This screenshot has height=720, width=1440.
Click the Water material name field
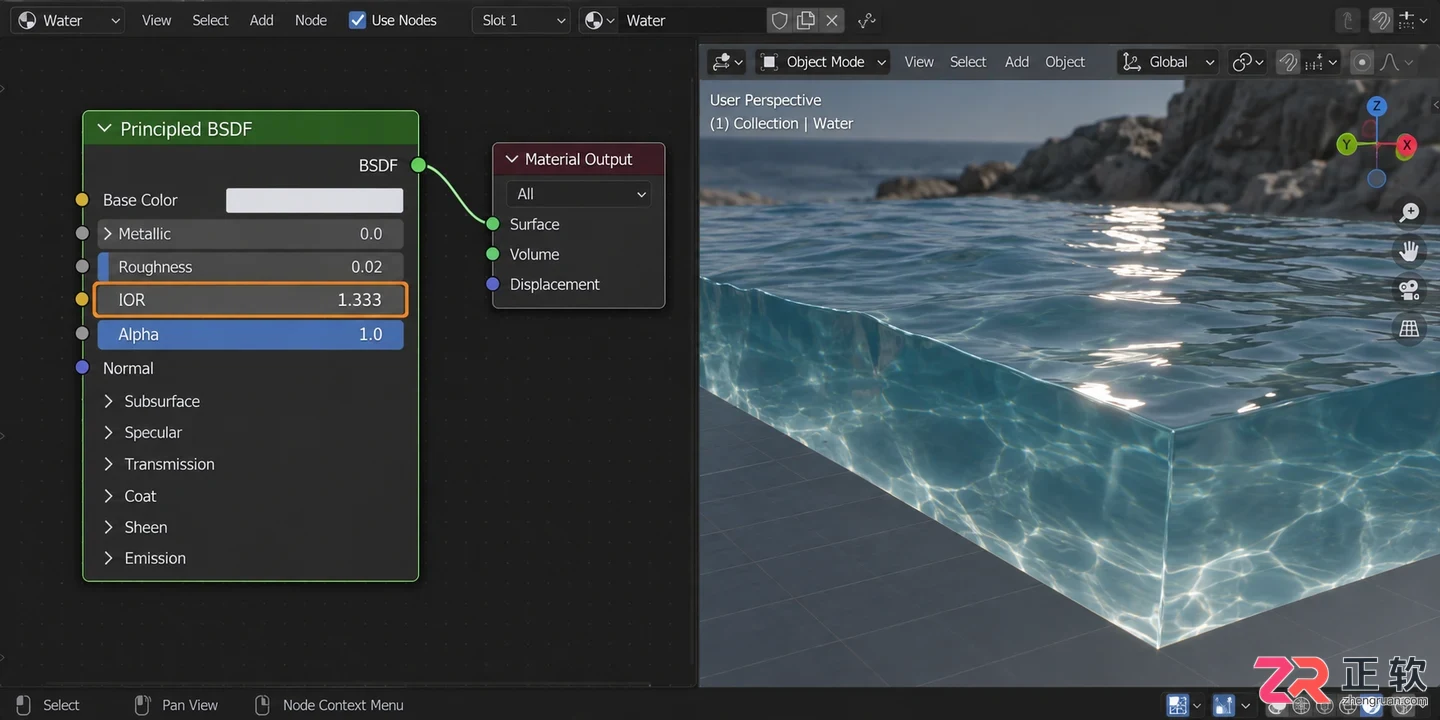pyautogui.click(x=692, y=20)
